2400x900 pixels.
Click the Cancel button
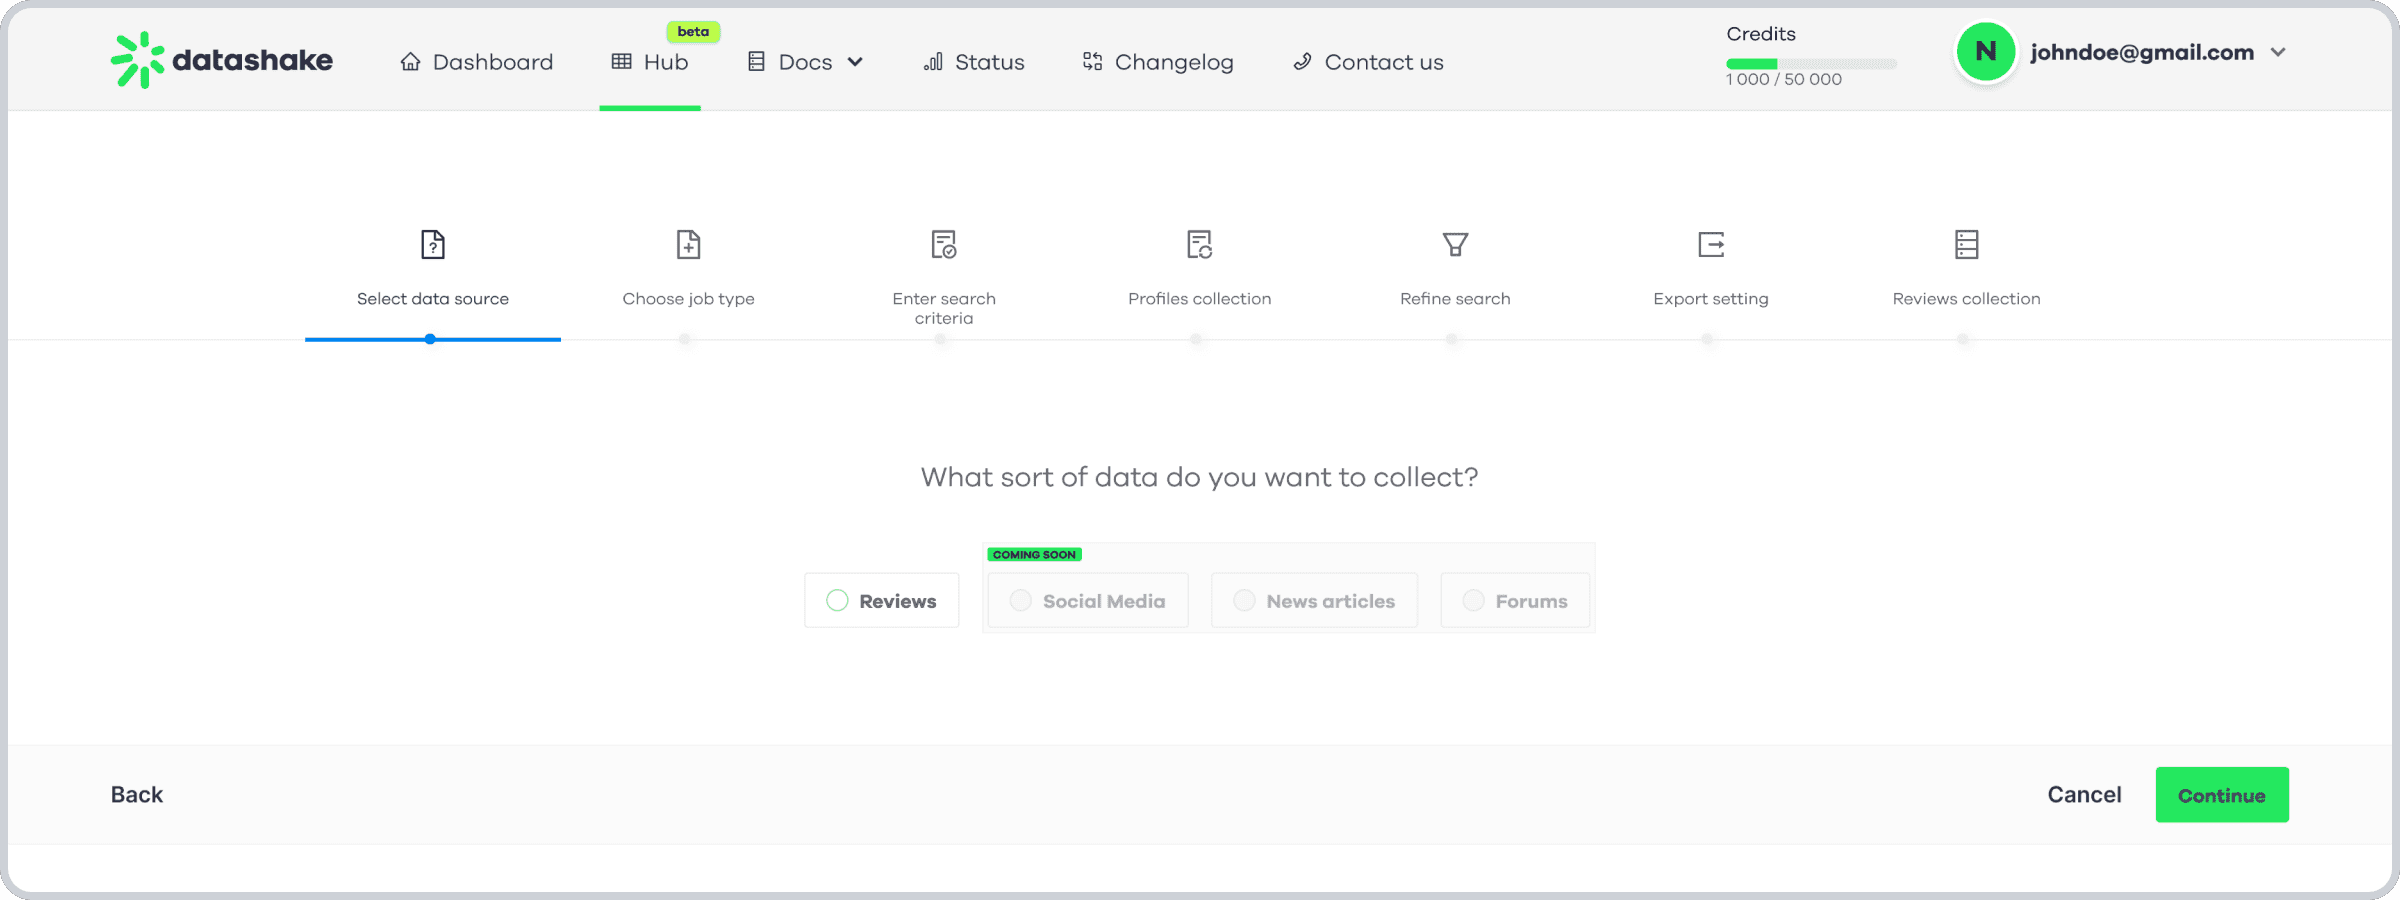pyautogui.click(x=2084, y=795)
